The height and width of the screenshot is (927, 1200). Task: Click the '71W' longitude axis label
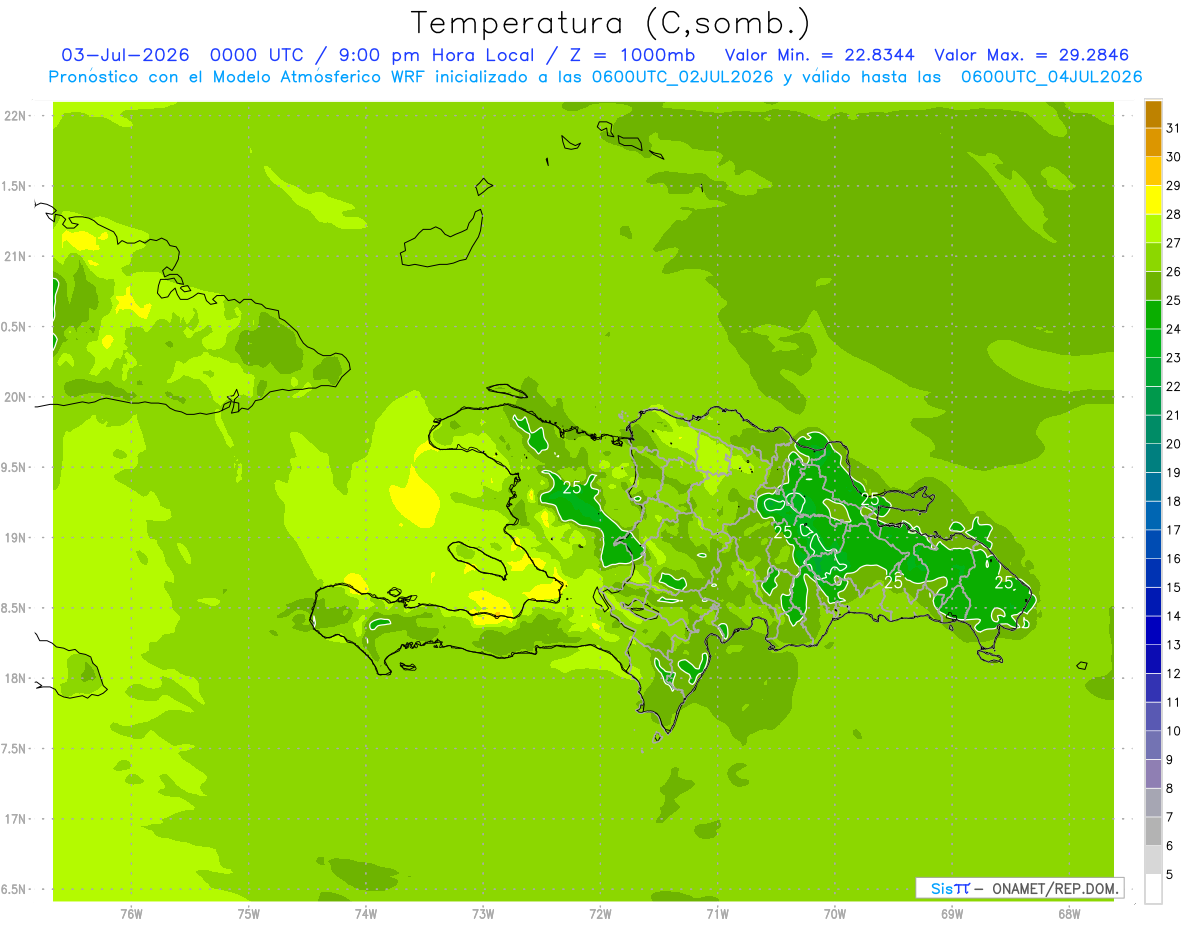(x=718, y=914)
